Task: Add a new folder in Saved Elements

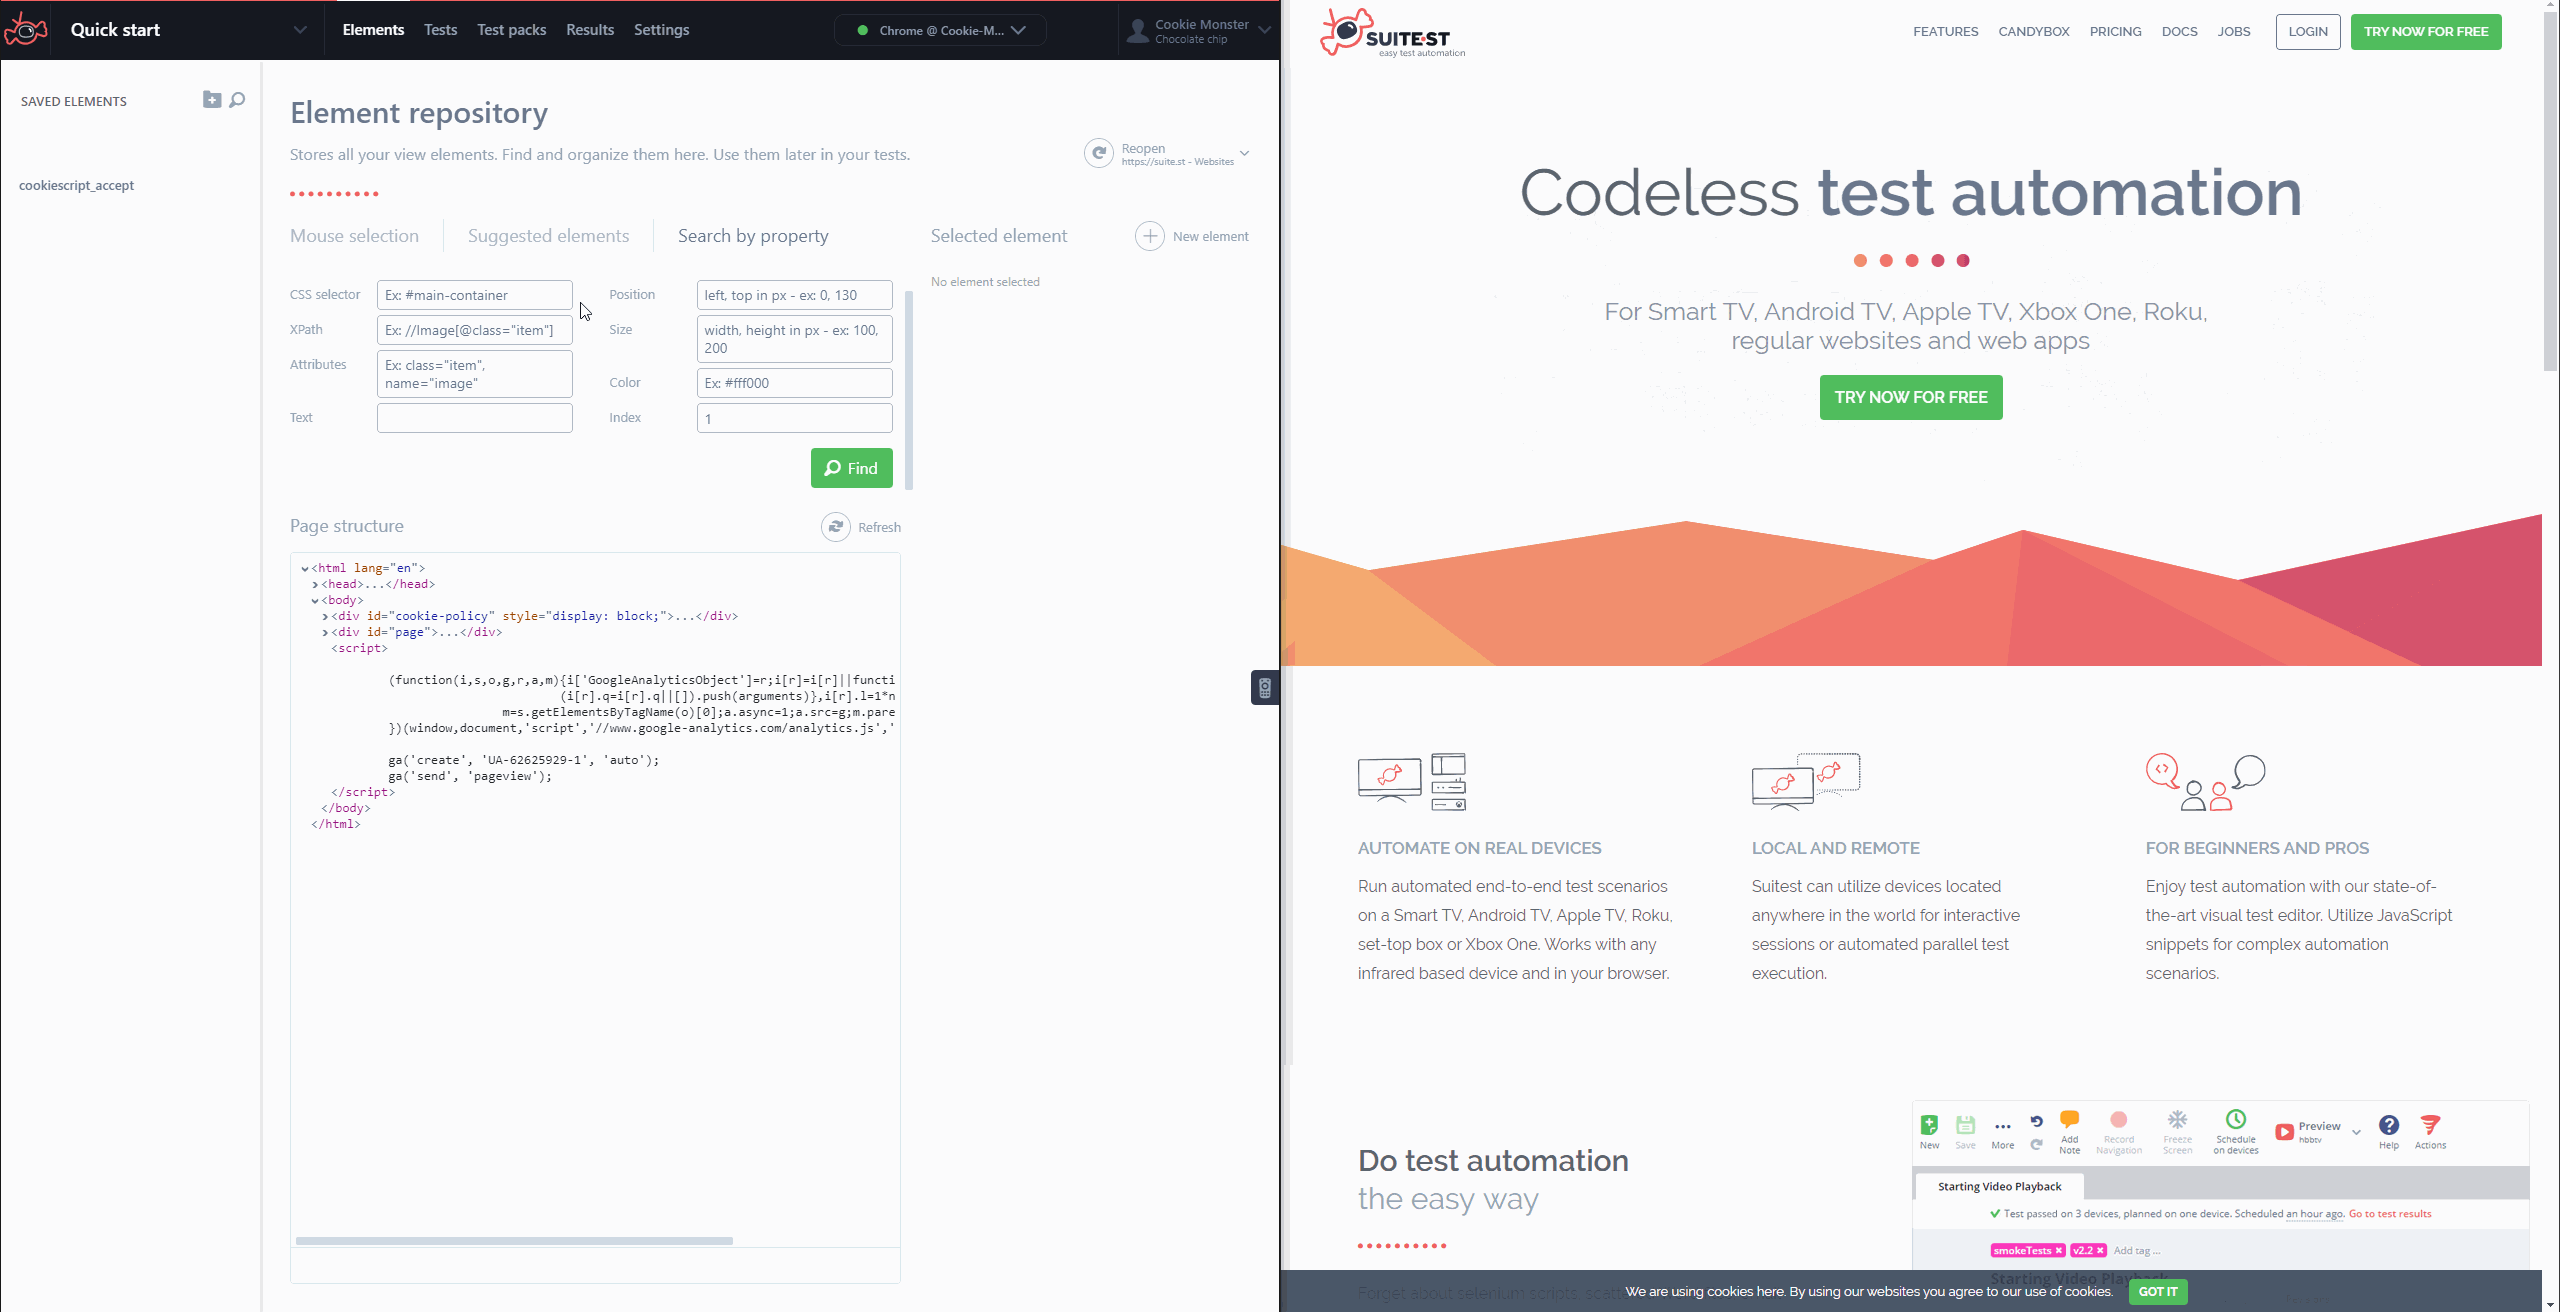Action: pyautogui.click(x=211, y=99)
